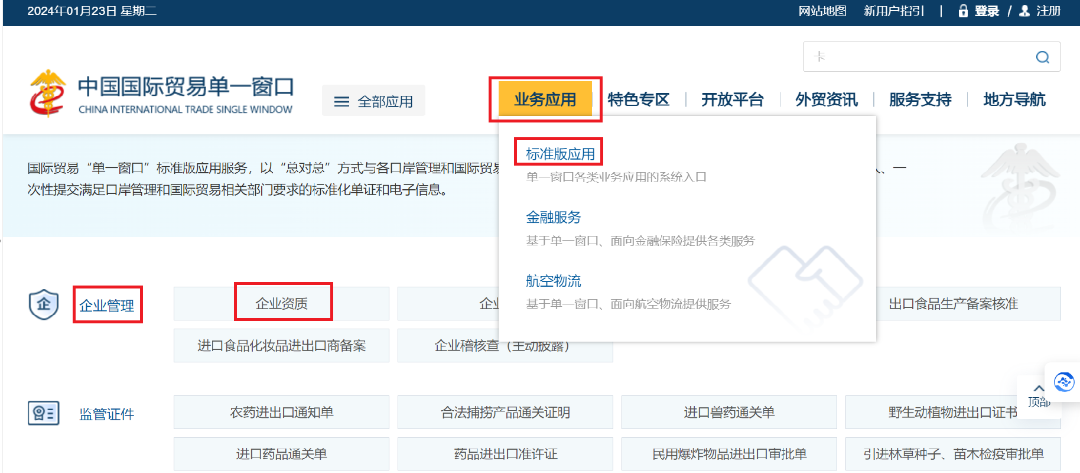Open 农药进出口通知单
Viewport: 1080px width, 473px height.
(x=282, y=412)
